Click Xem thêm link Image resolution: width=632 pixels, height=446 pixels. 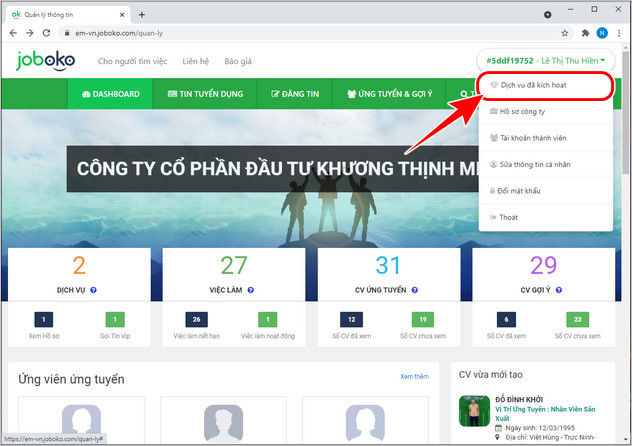pyautogui.click(x=414, y=376)
